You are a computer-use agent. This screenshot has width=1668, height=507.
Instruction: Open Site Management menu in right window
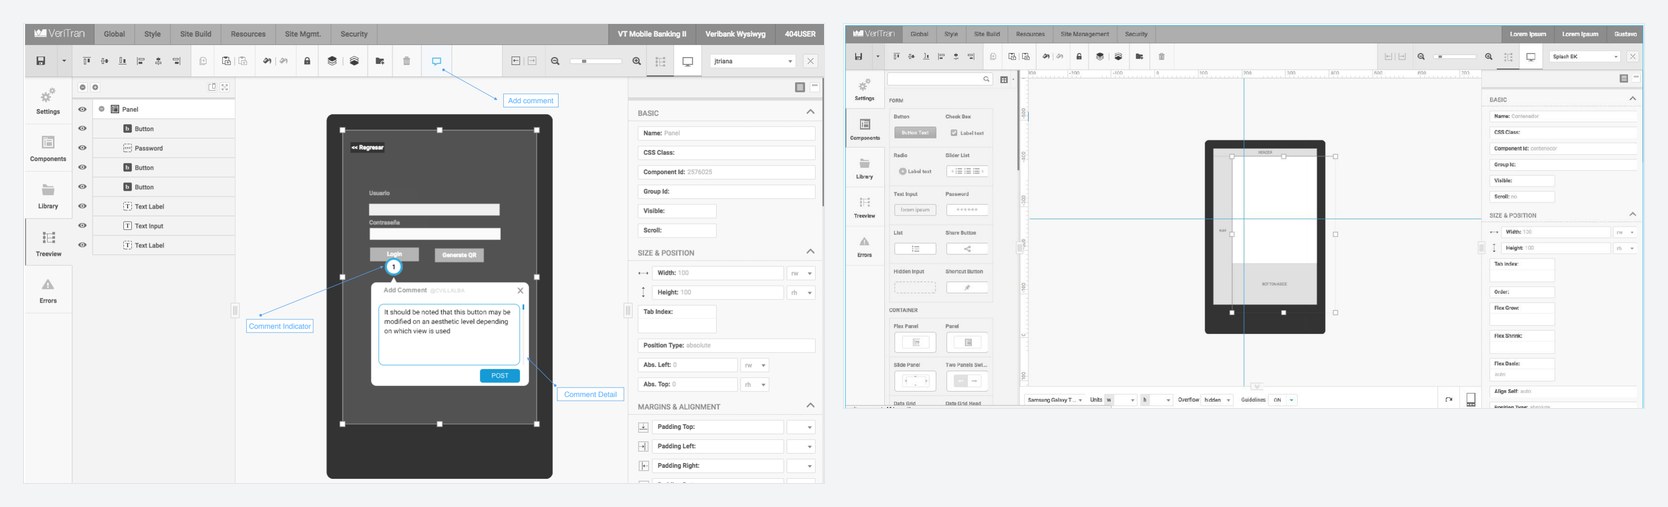(1085, 34)
